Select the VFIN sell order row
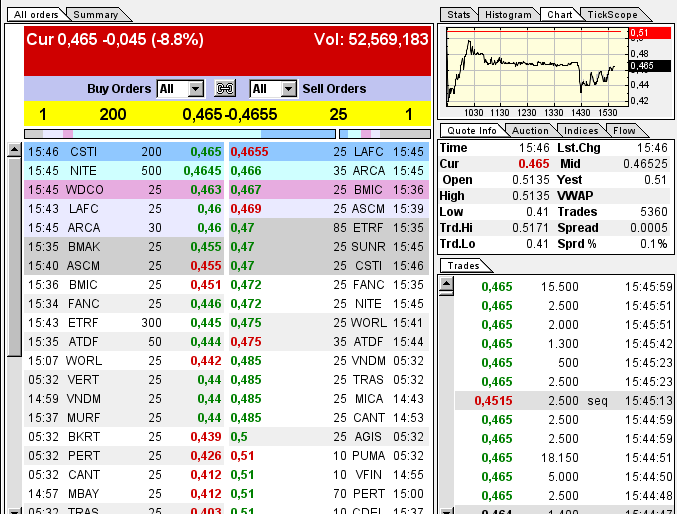 [x=329, y=475]
